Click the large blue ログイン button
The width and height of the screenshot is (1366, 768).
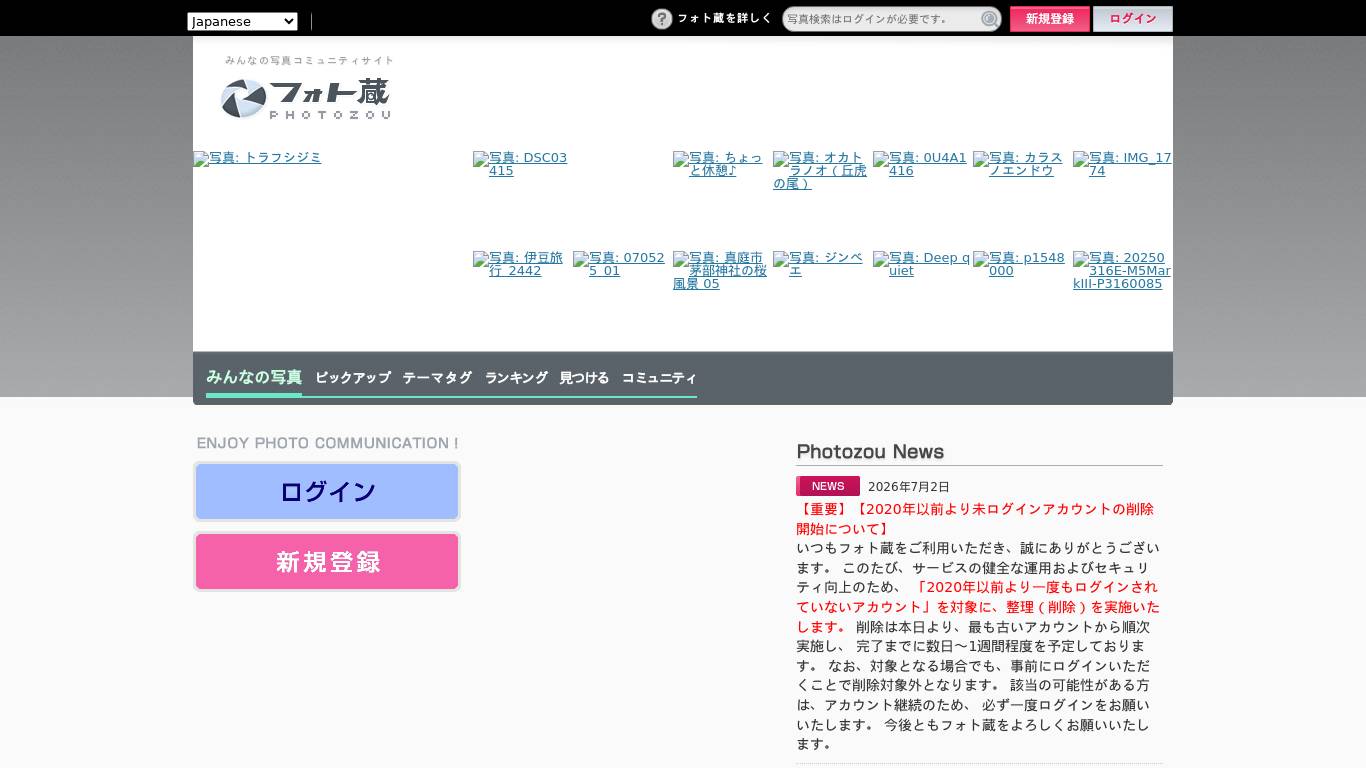point(327,491)
